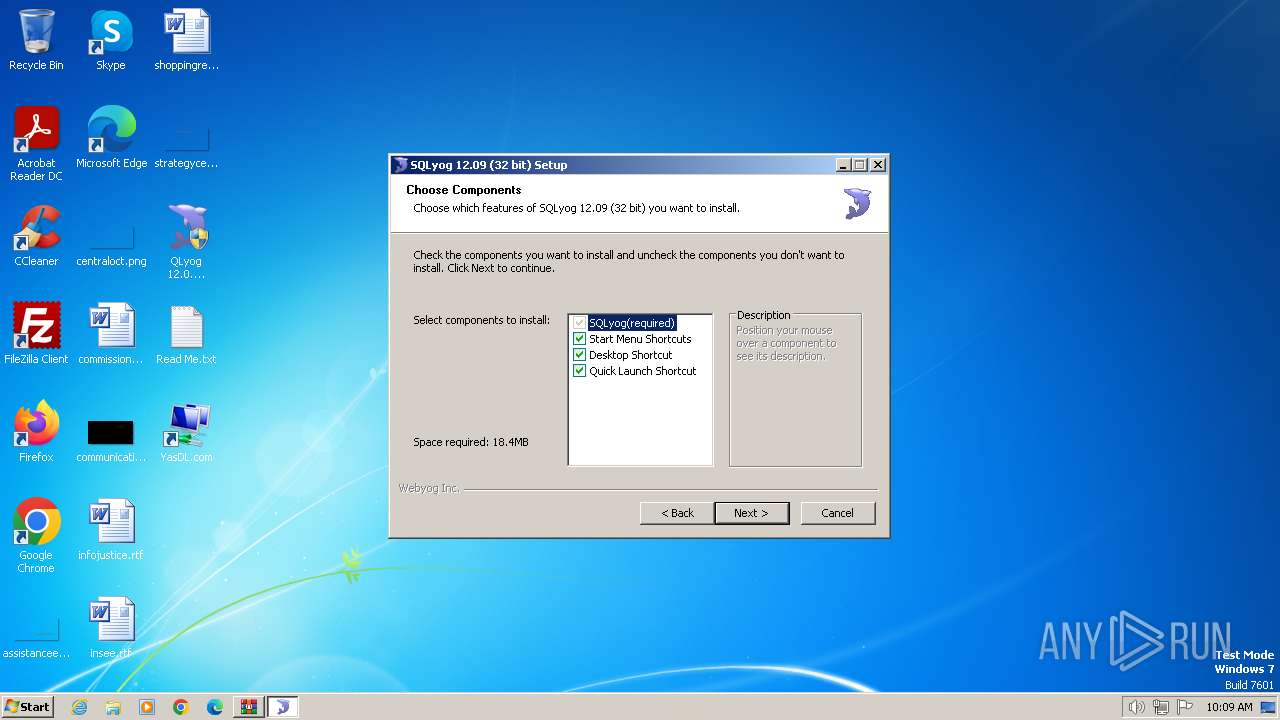The width and height of the screenshot is (1280, 720).
Task: Open the Action Center flag icon
Action: pyautogui.click(x=1185, y=707)
